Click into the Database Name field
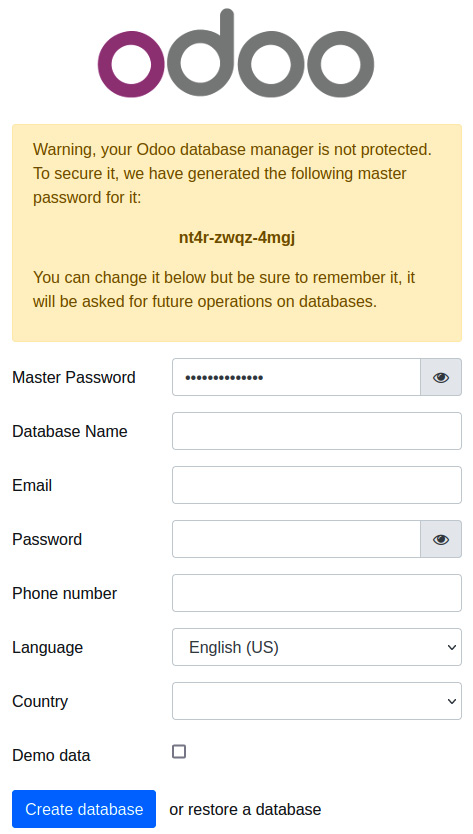The width and height of the screenshot is (473, 834). click(317, 431)
